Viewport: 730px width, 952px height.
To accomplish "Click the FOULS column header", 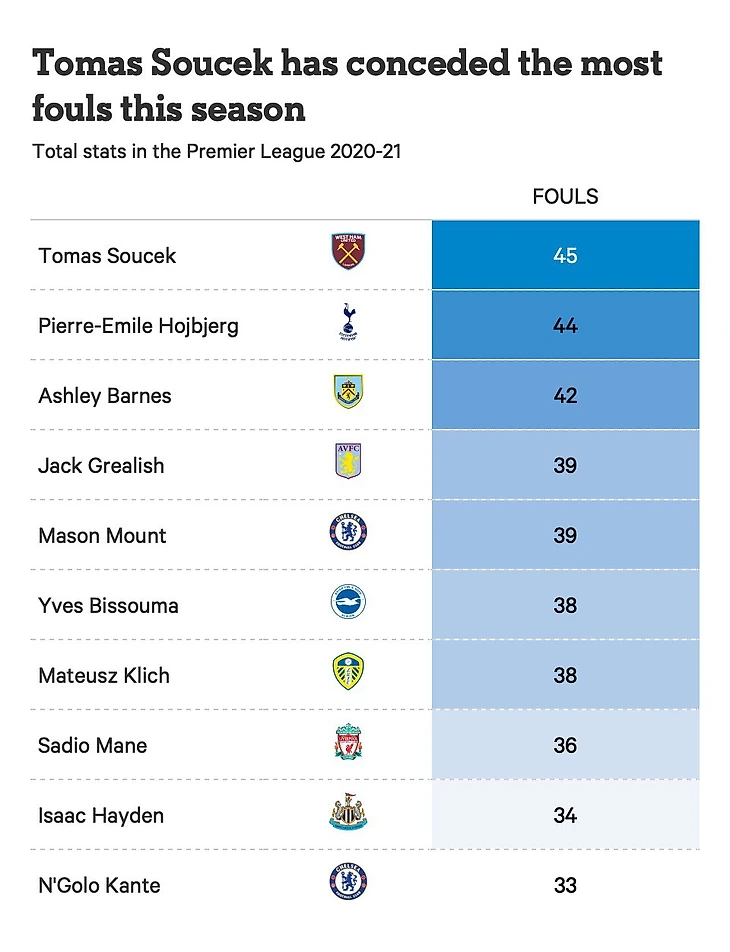I will [x=565, y=196].
